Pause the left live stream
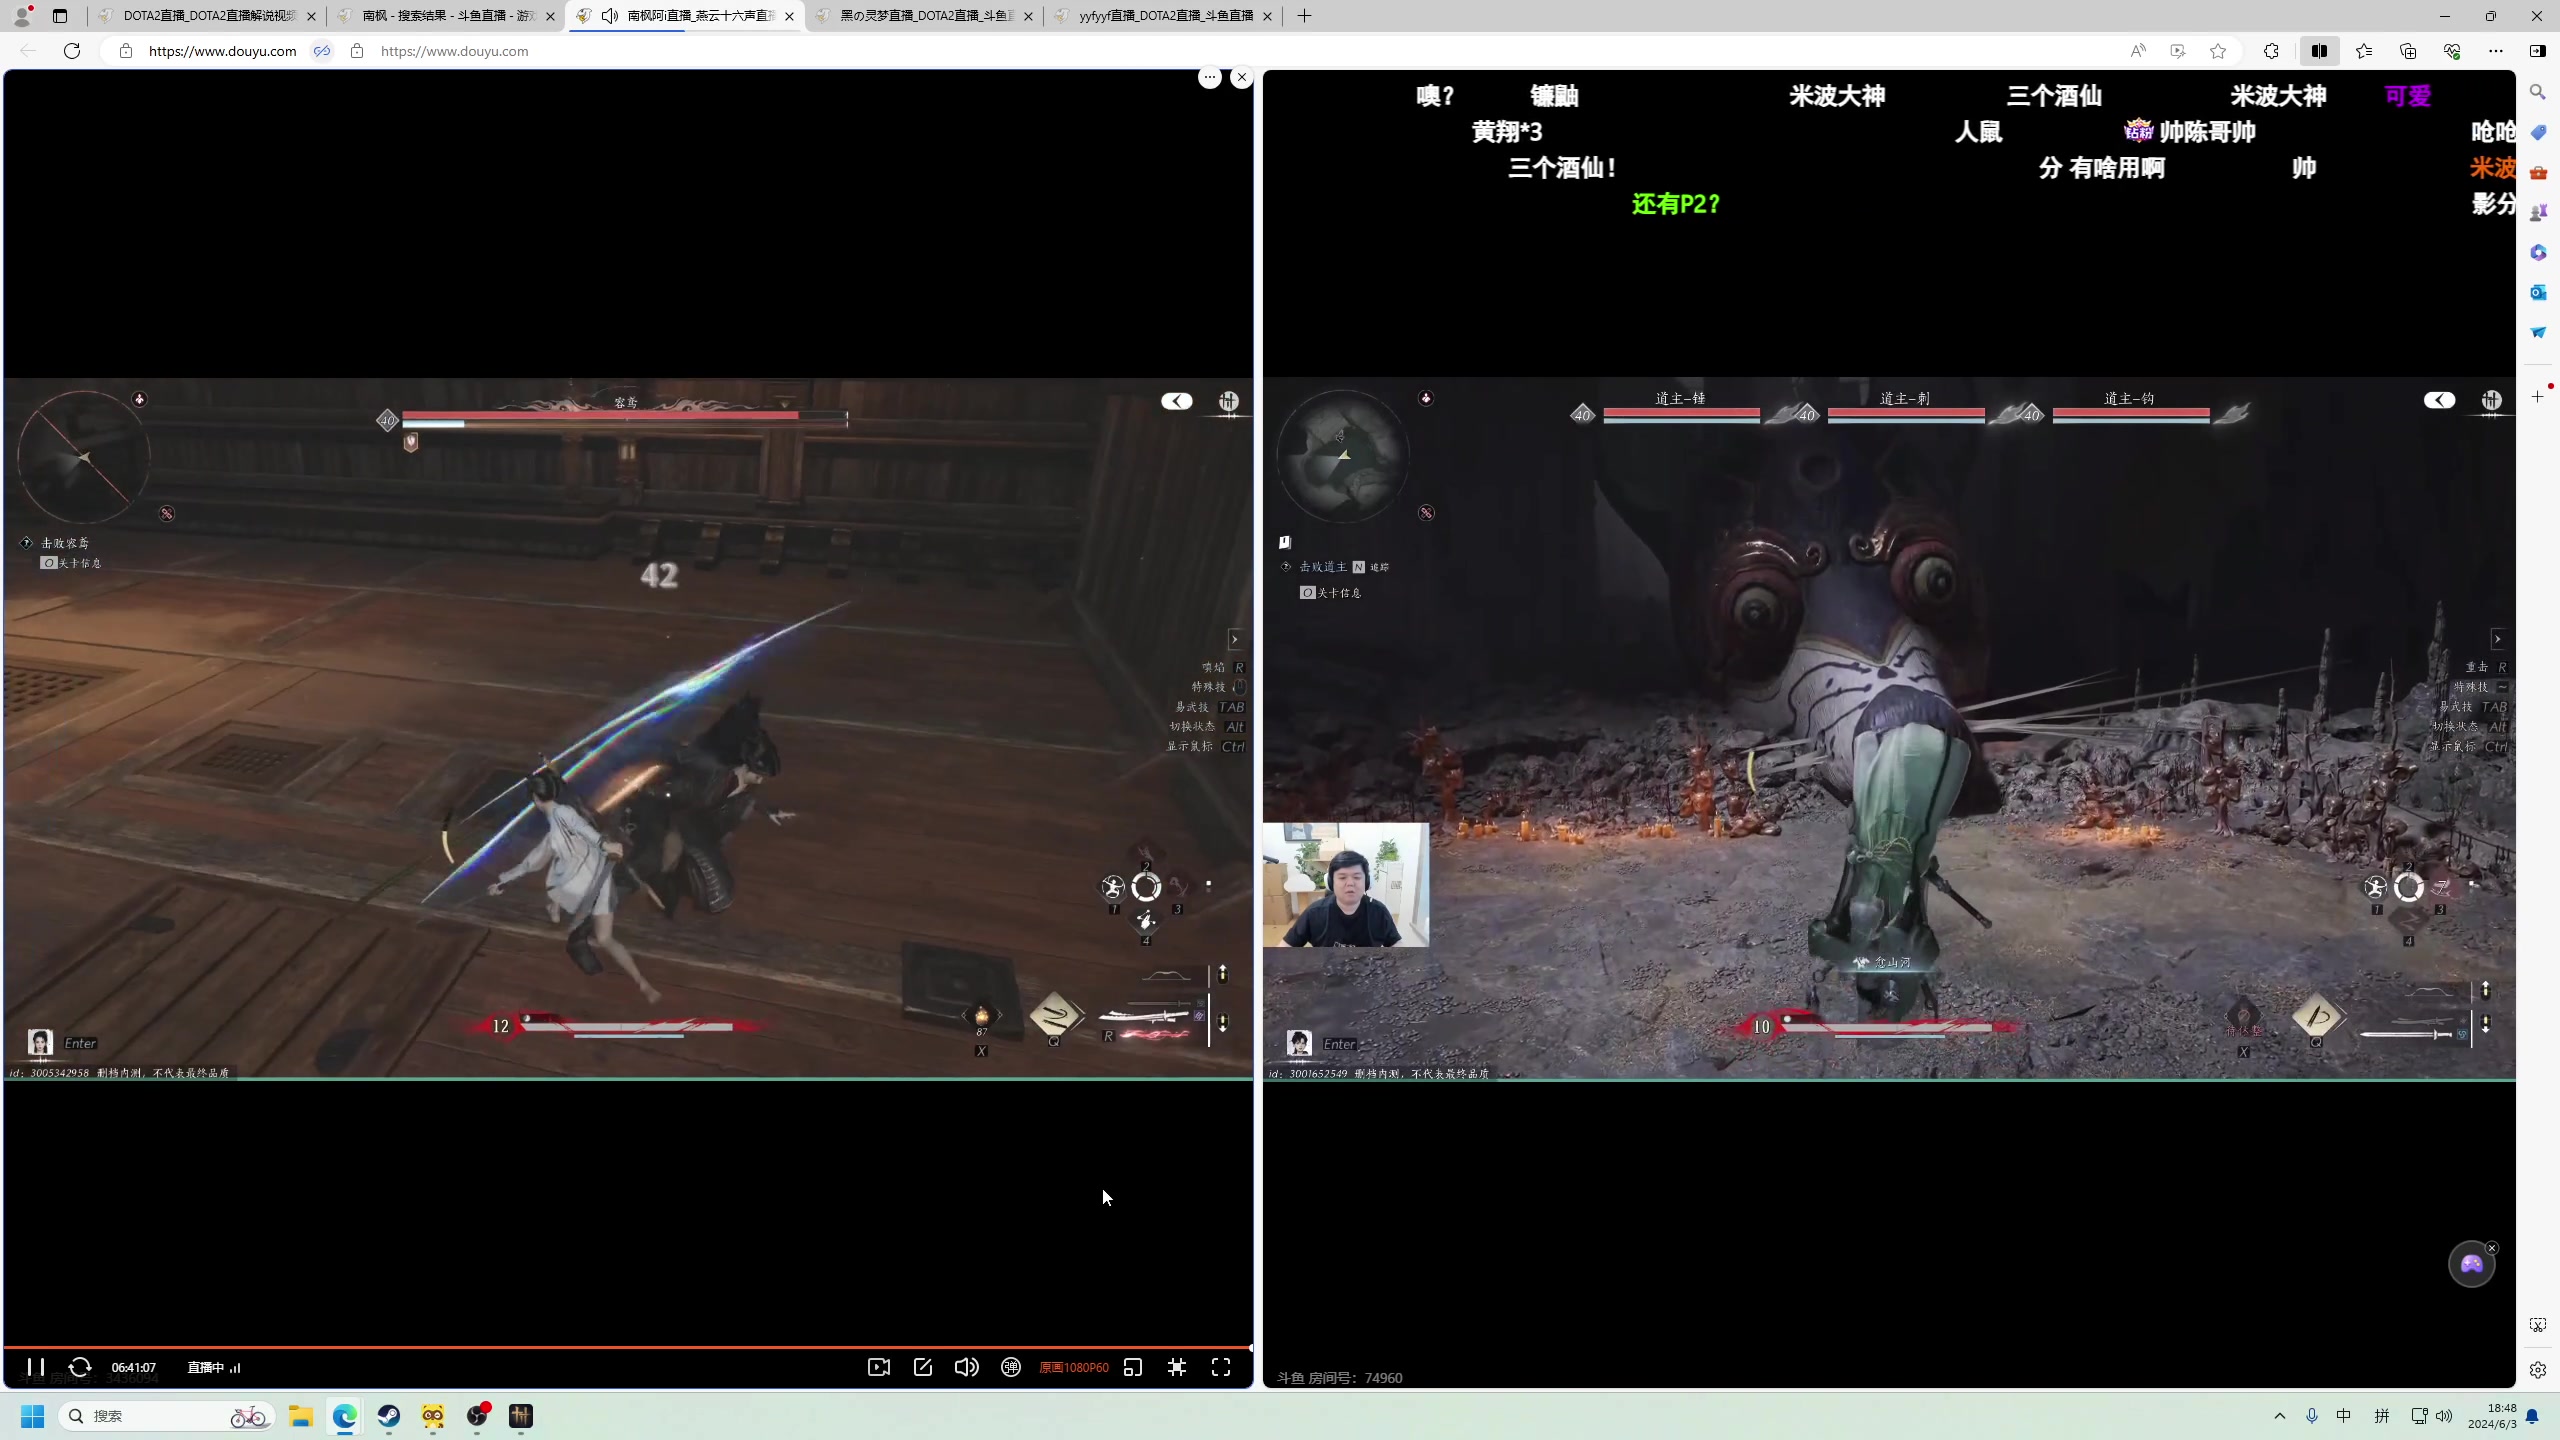 tap(36, 1367)
